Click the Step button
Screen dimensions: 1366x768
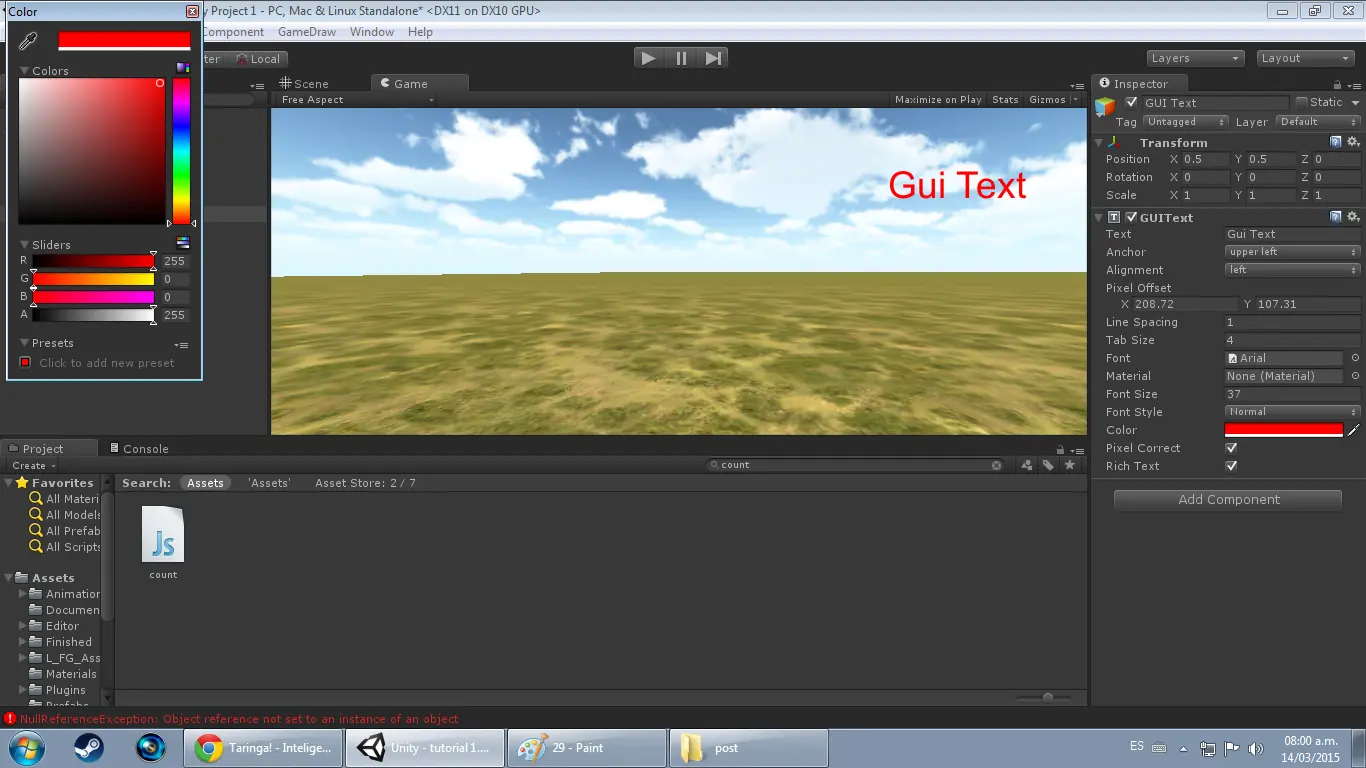point(713,58)
